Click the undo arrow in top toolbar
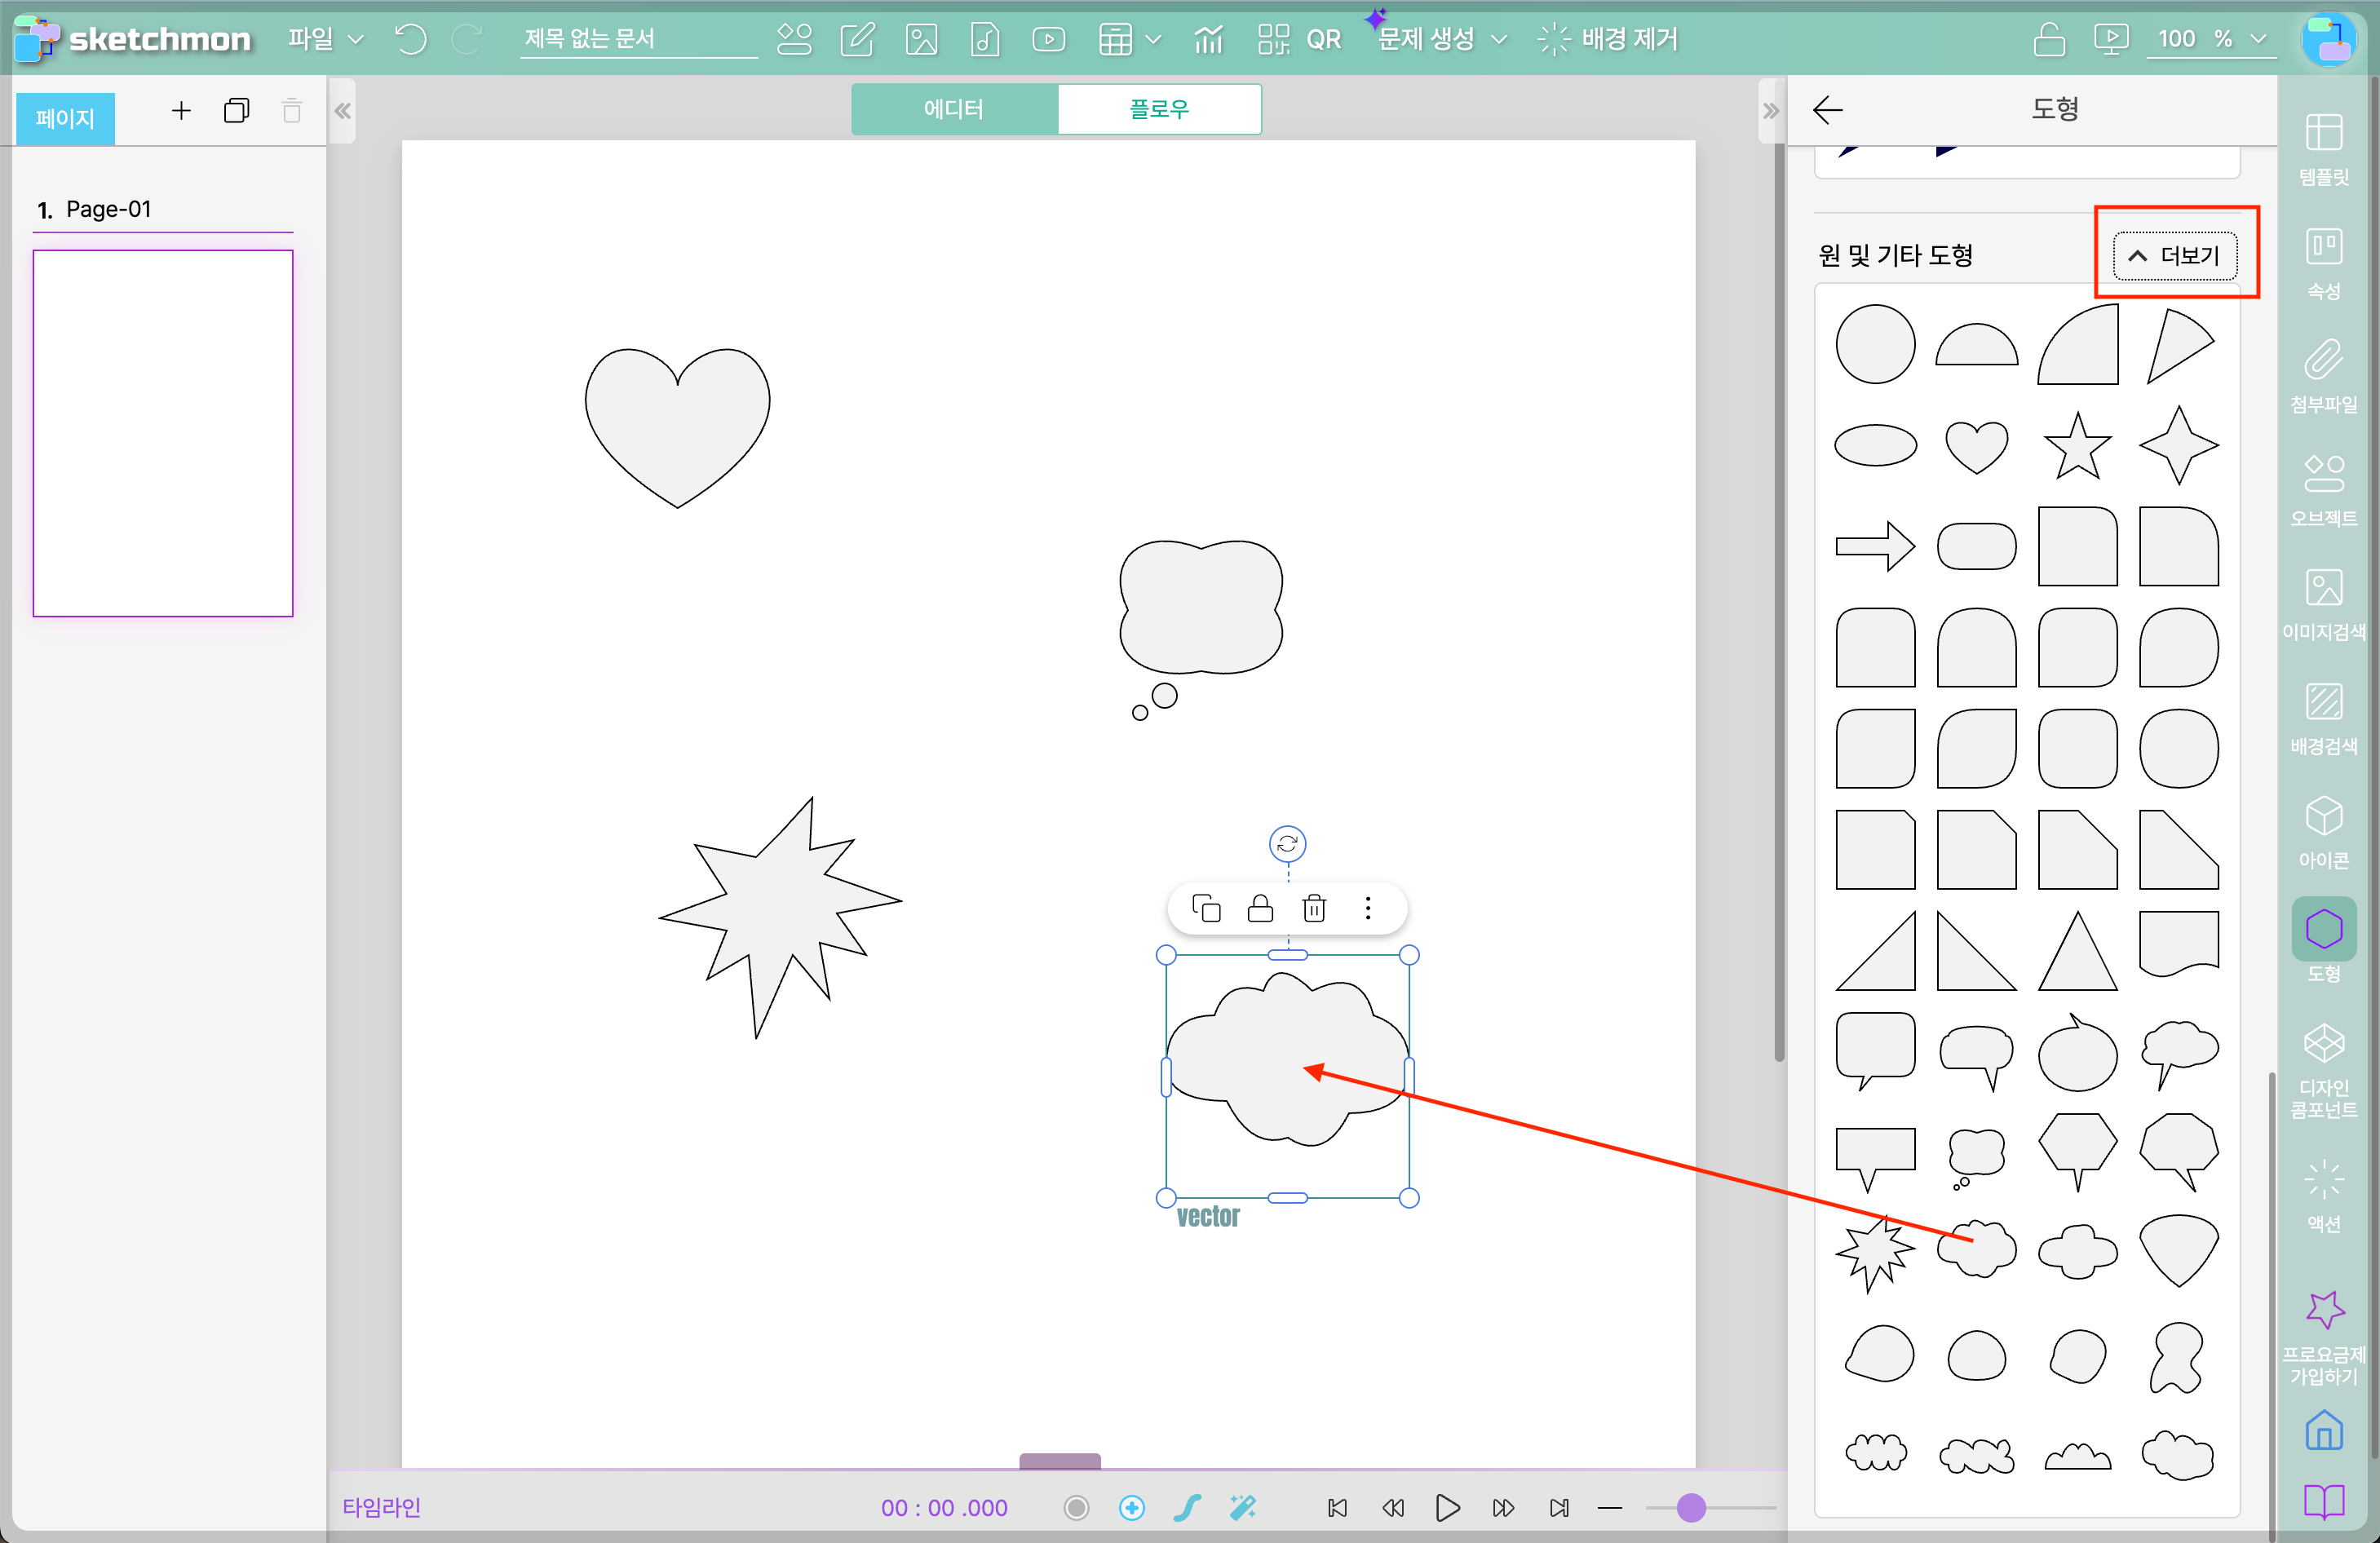This screenshot has height=1543, width=2380. [x=410, y=39]
